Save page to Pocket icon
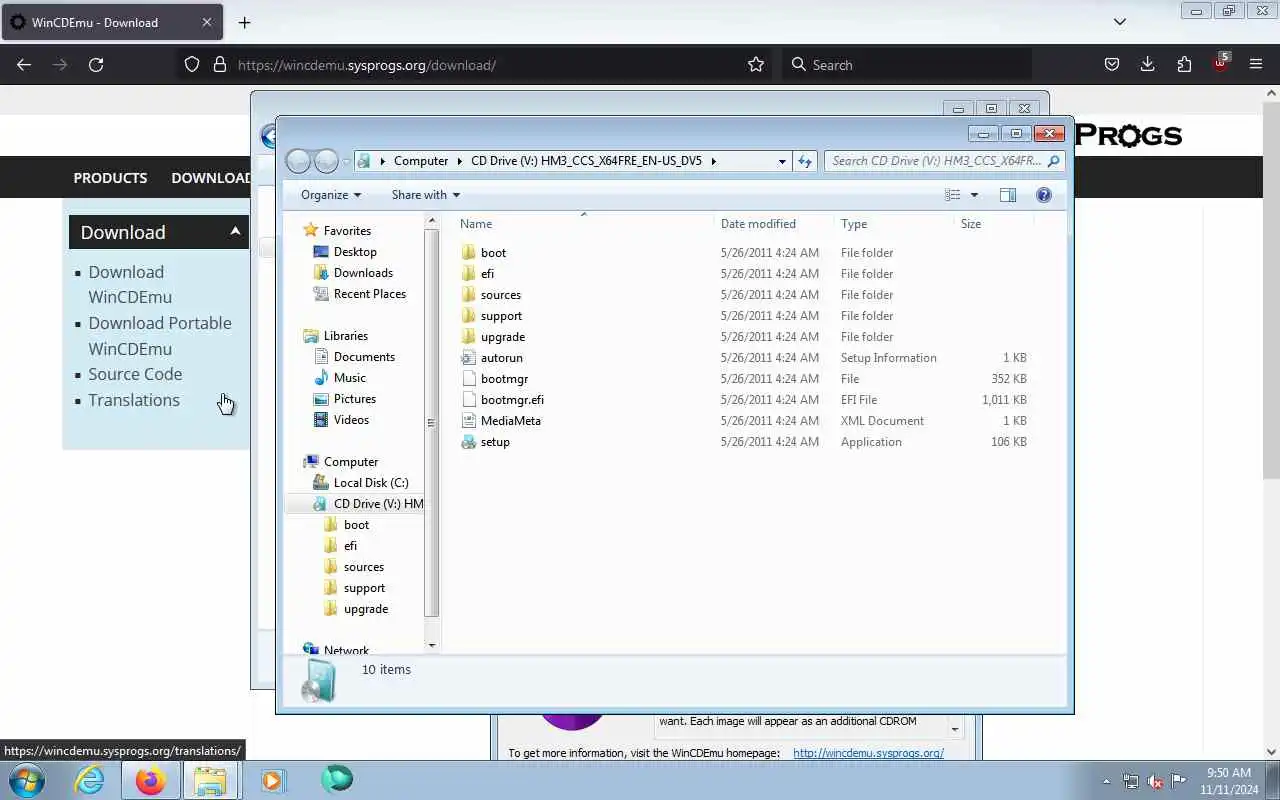 tap(1112, 65)
